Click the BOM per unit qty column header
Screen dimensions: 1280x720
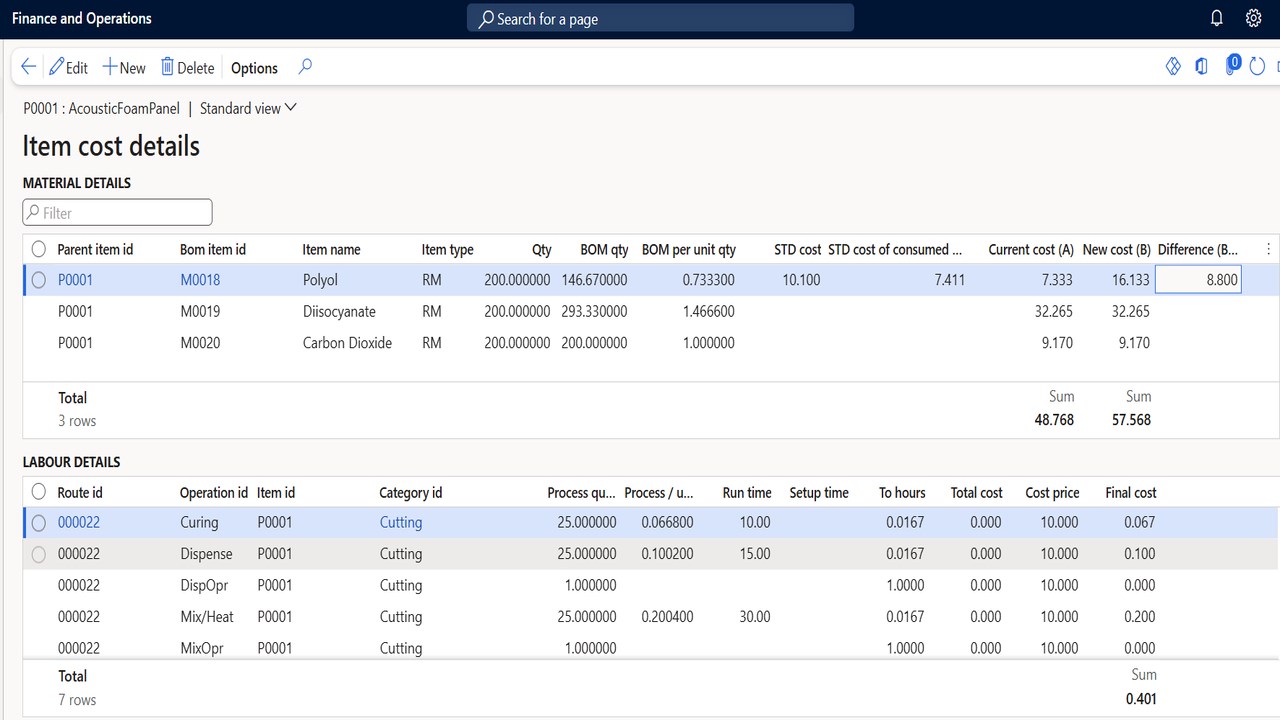689,249
